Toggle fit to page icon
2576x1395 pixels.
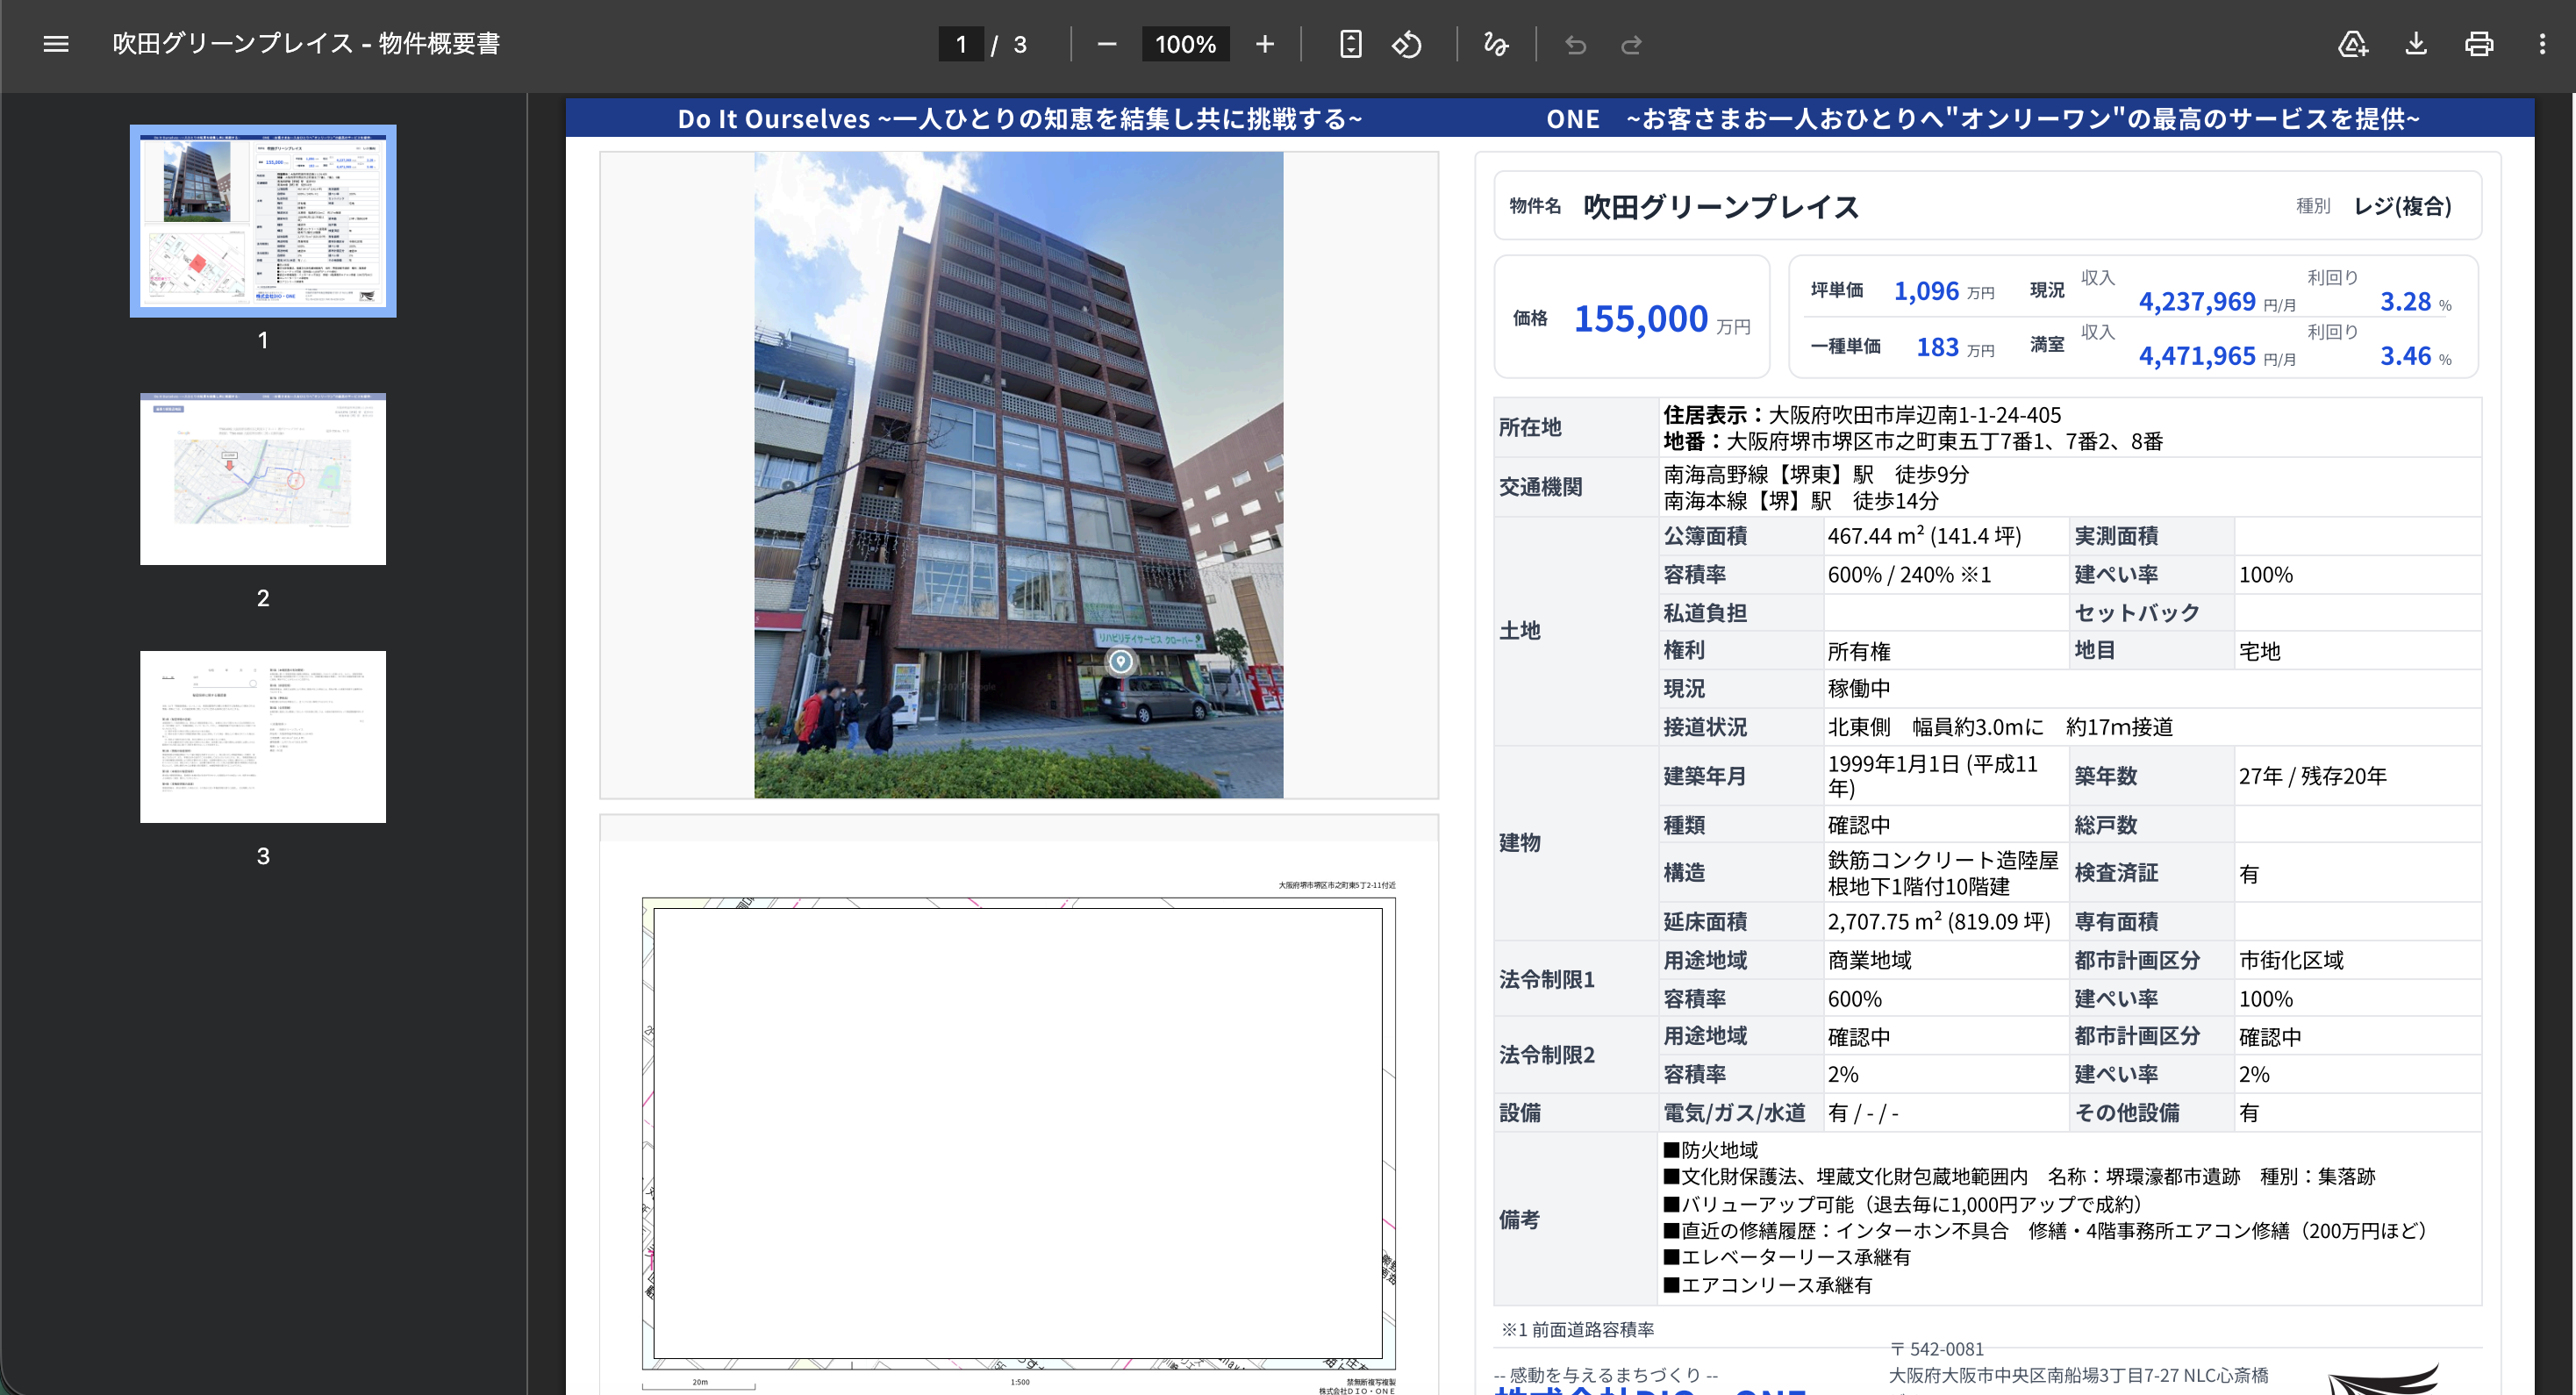point(1350,44)
